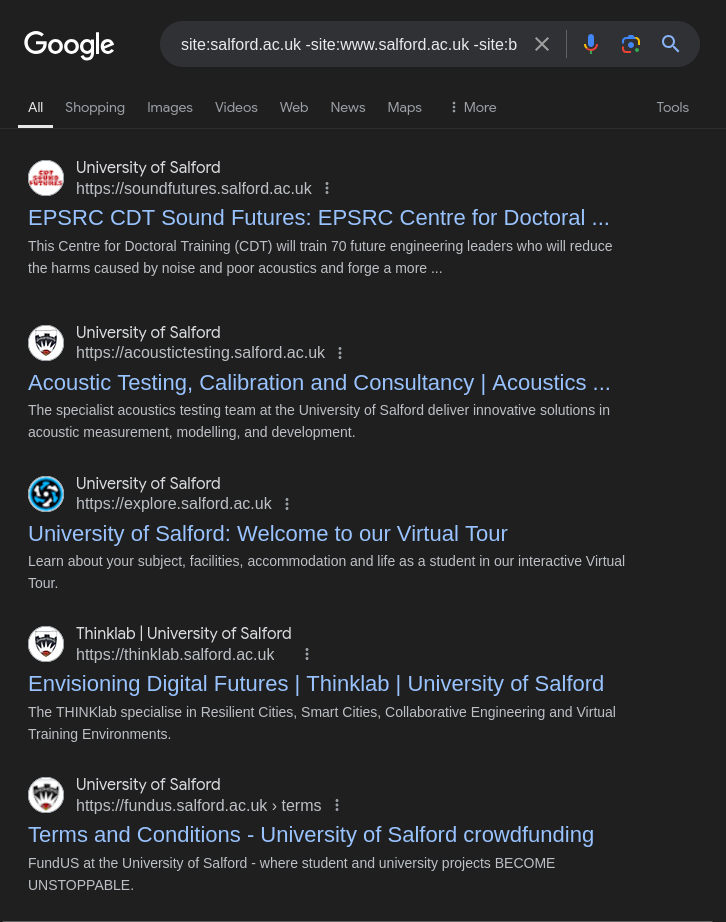This screenshot has width=726, height=922.
Task: Switch to the Images tab
Action: click(x=170, y=107)
